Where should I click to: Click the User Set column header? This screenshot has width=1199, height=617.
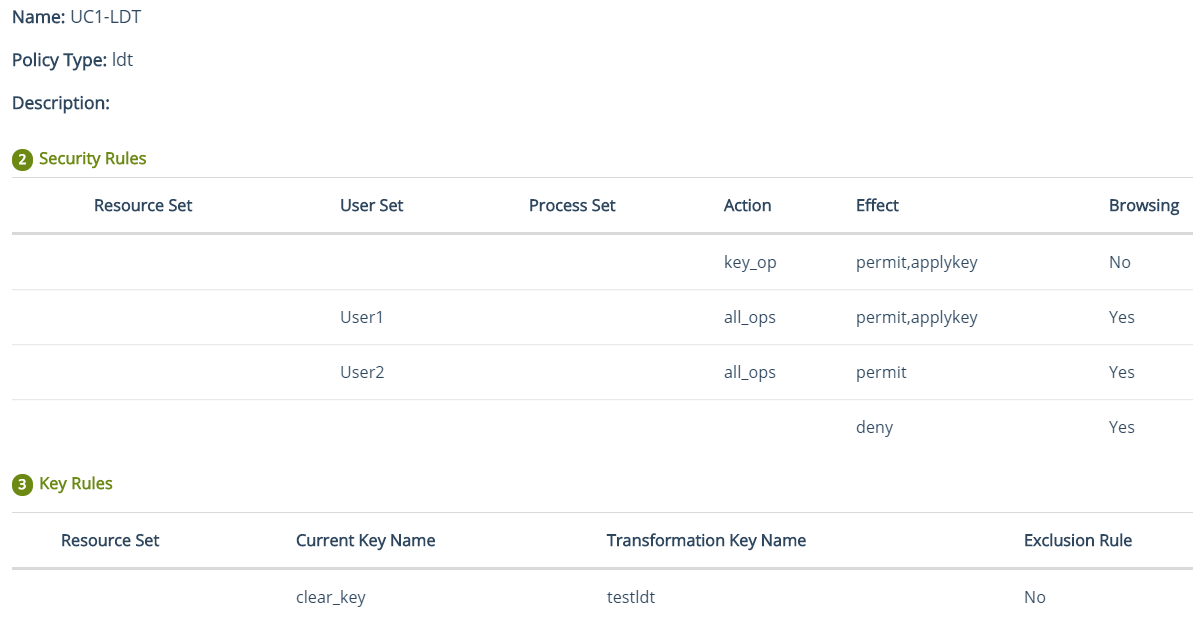click(x=371, y=206)
